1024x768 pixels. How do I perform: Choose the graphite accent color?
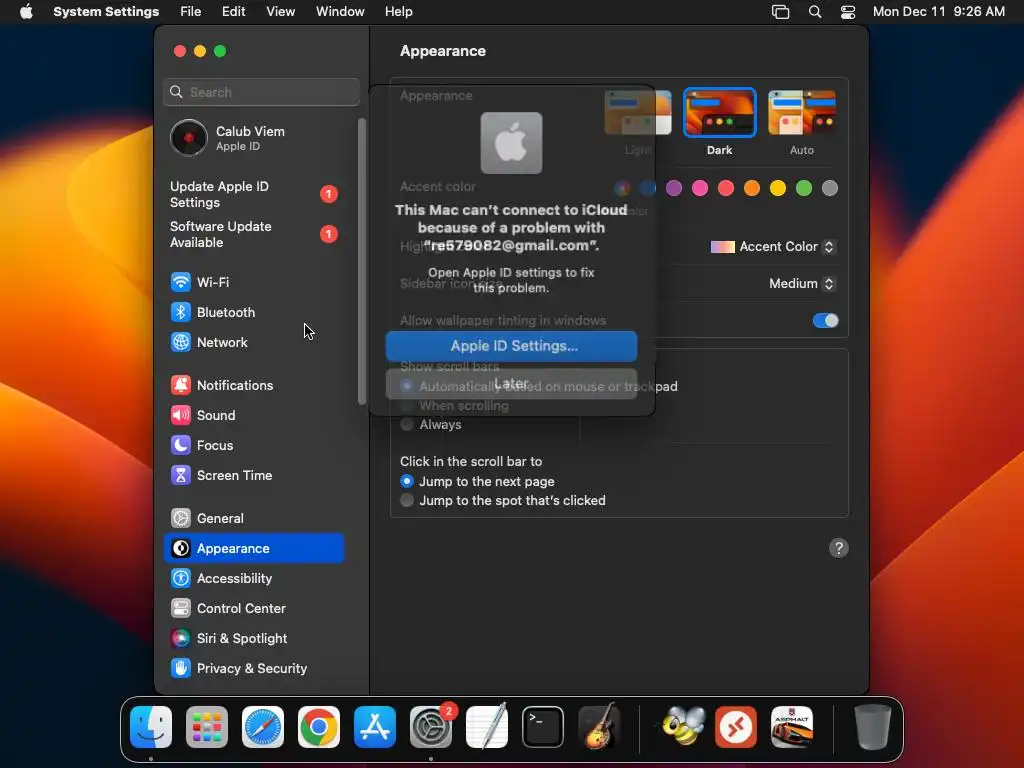[830, 189]
